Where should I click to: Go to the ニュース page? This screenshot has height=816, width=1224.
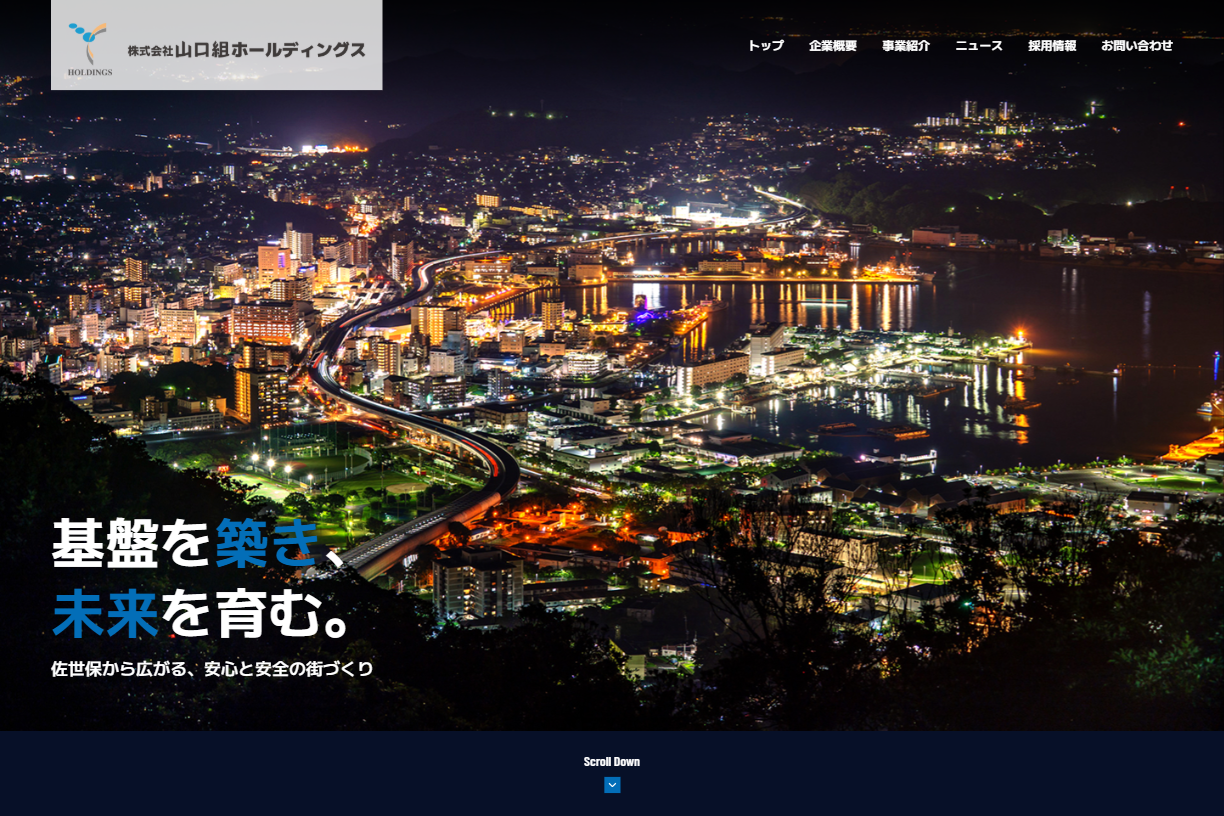[x=979, y=46]
